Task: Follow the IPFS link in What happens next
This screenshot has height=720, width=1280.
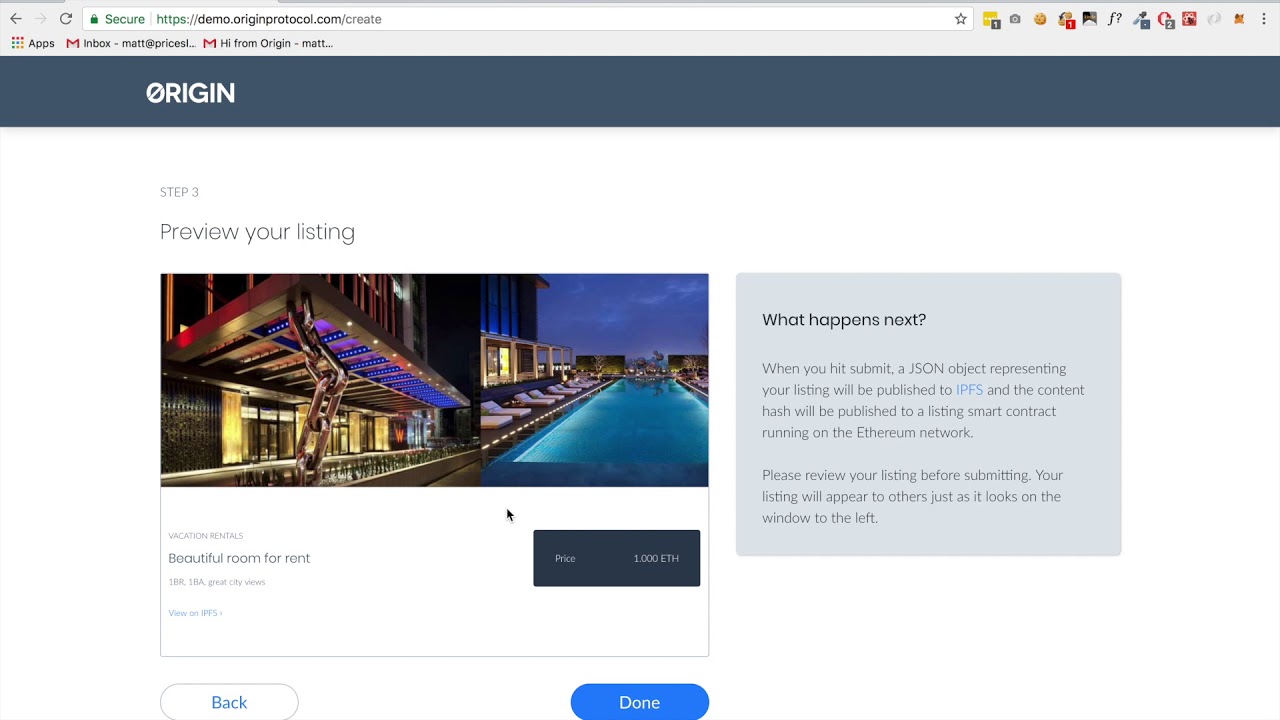Action: [969, 390]
